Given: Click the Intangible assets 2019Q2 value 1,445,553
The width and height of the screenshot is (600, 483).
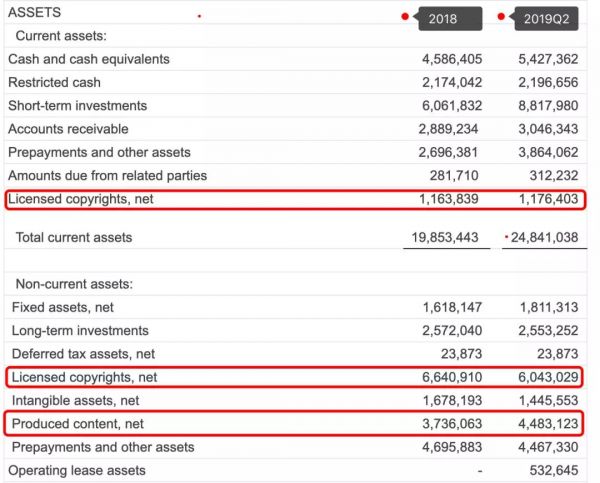Looking at the screenshot, I should click(548, 401).
